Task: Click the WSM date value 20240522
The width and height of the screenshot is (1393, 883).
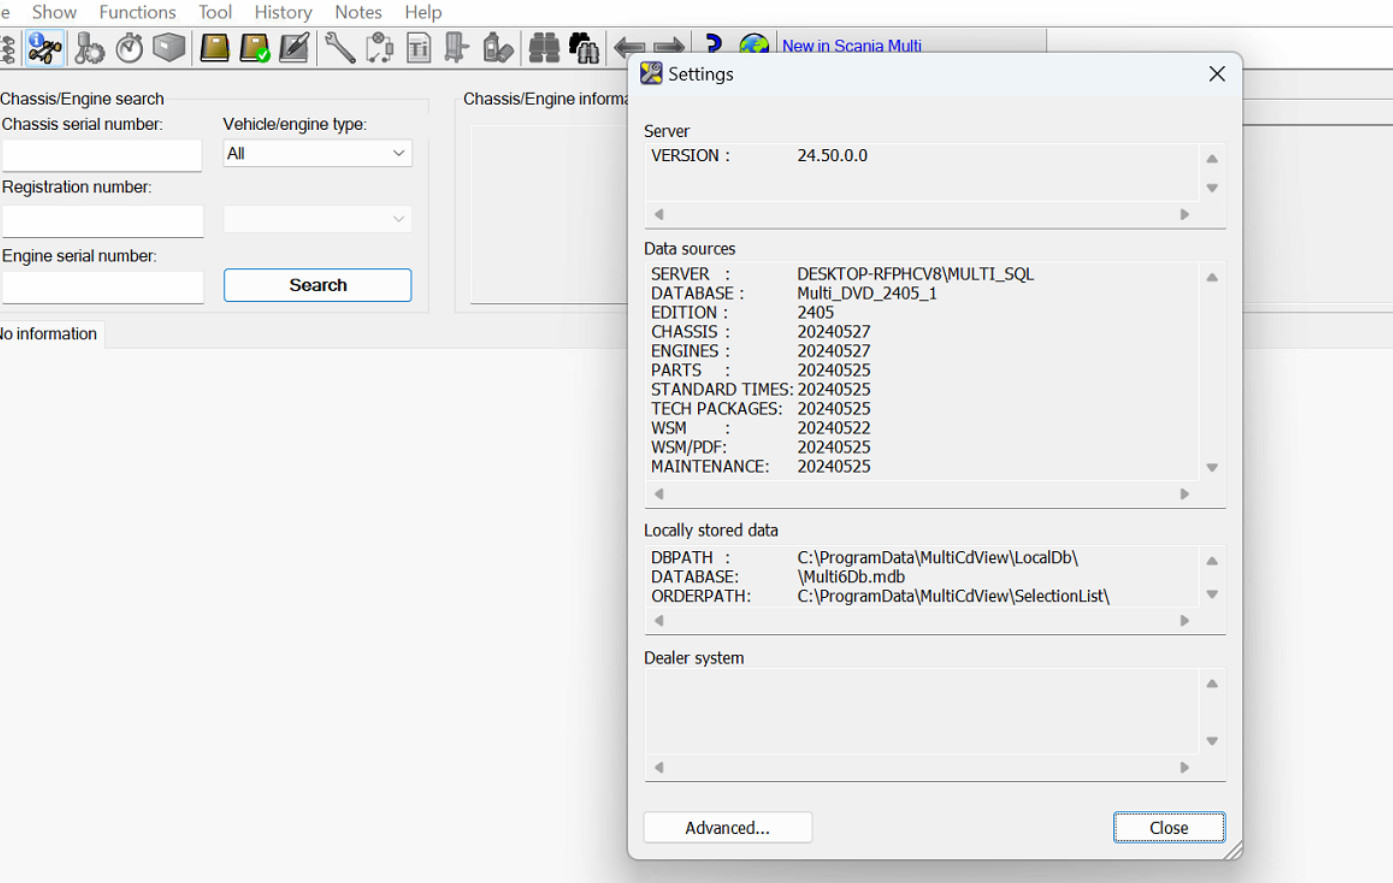Action: coord(834,428)
